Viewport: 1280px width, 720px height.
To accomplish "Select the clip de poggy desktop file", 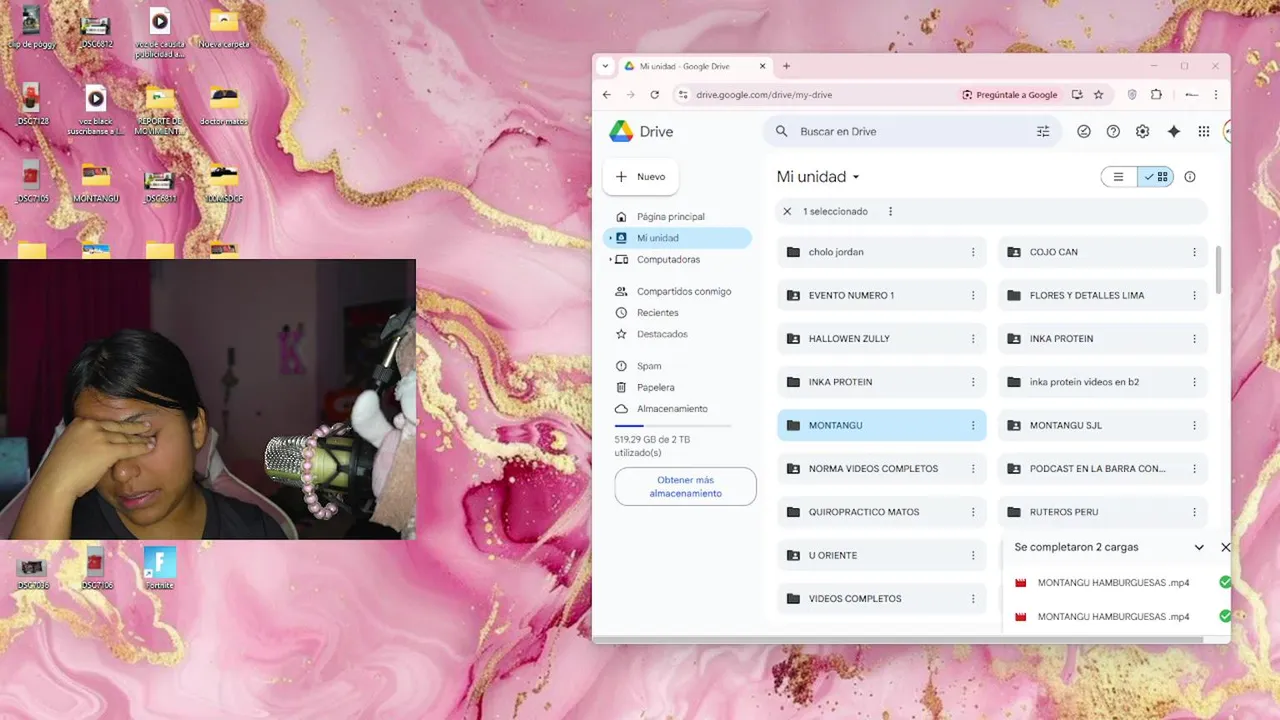I will click(32, 27).
